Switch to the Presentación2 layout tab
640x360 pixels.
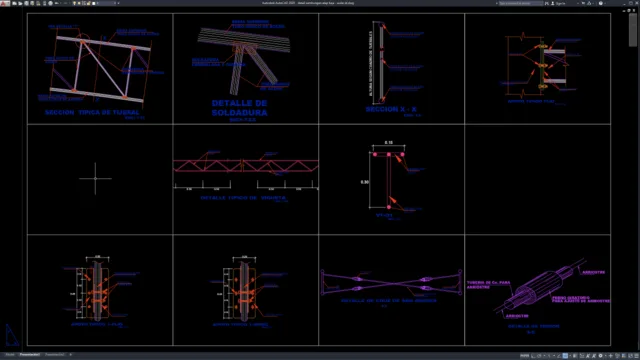[55, 355]
